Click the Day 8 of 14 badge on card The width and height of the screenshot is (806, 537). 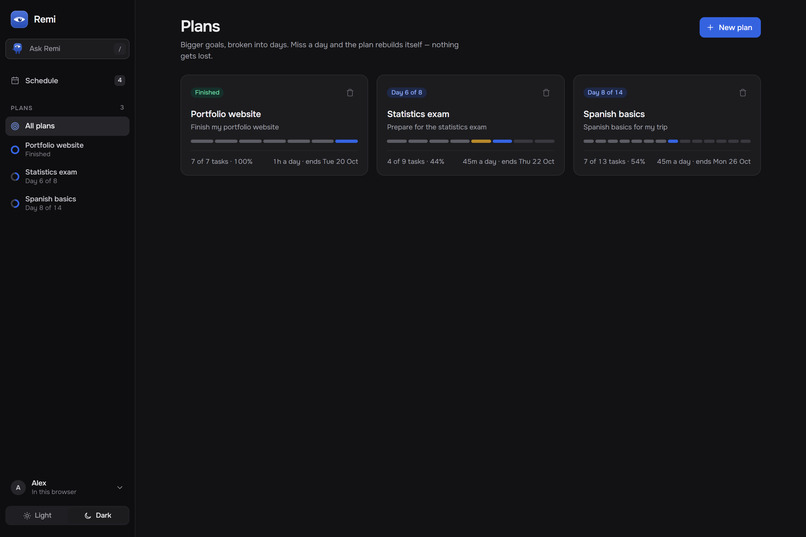coord(605,92)
